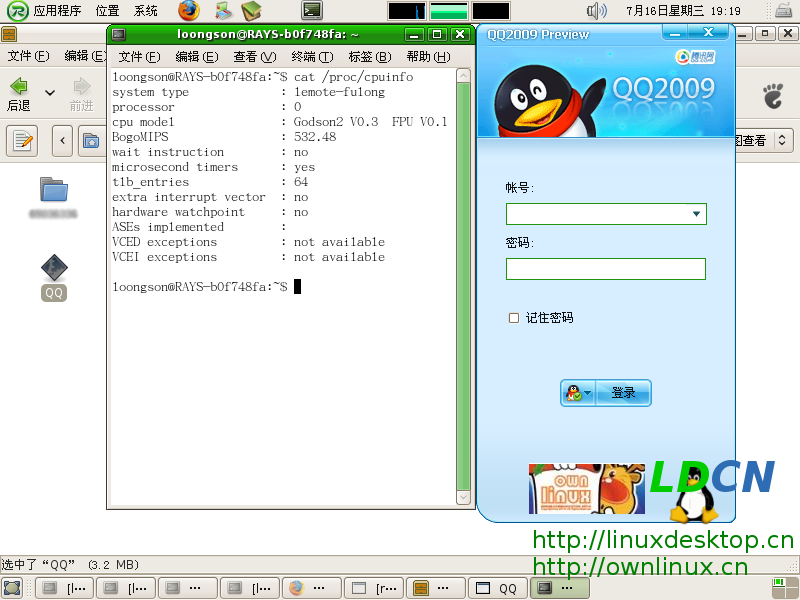Image resolution: width=800 pixels, height=600 pixels.
Task: Click the 后退 back navigation icon
Action: click(19, 89)
